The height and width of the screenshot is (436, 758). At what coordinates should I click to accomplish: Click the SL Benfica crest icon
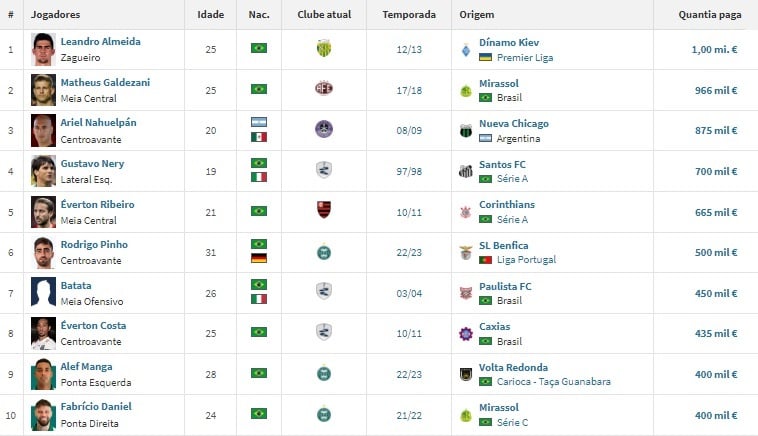click(x=466, y=252)
